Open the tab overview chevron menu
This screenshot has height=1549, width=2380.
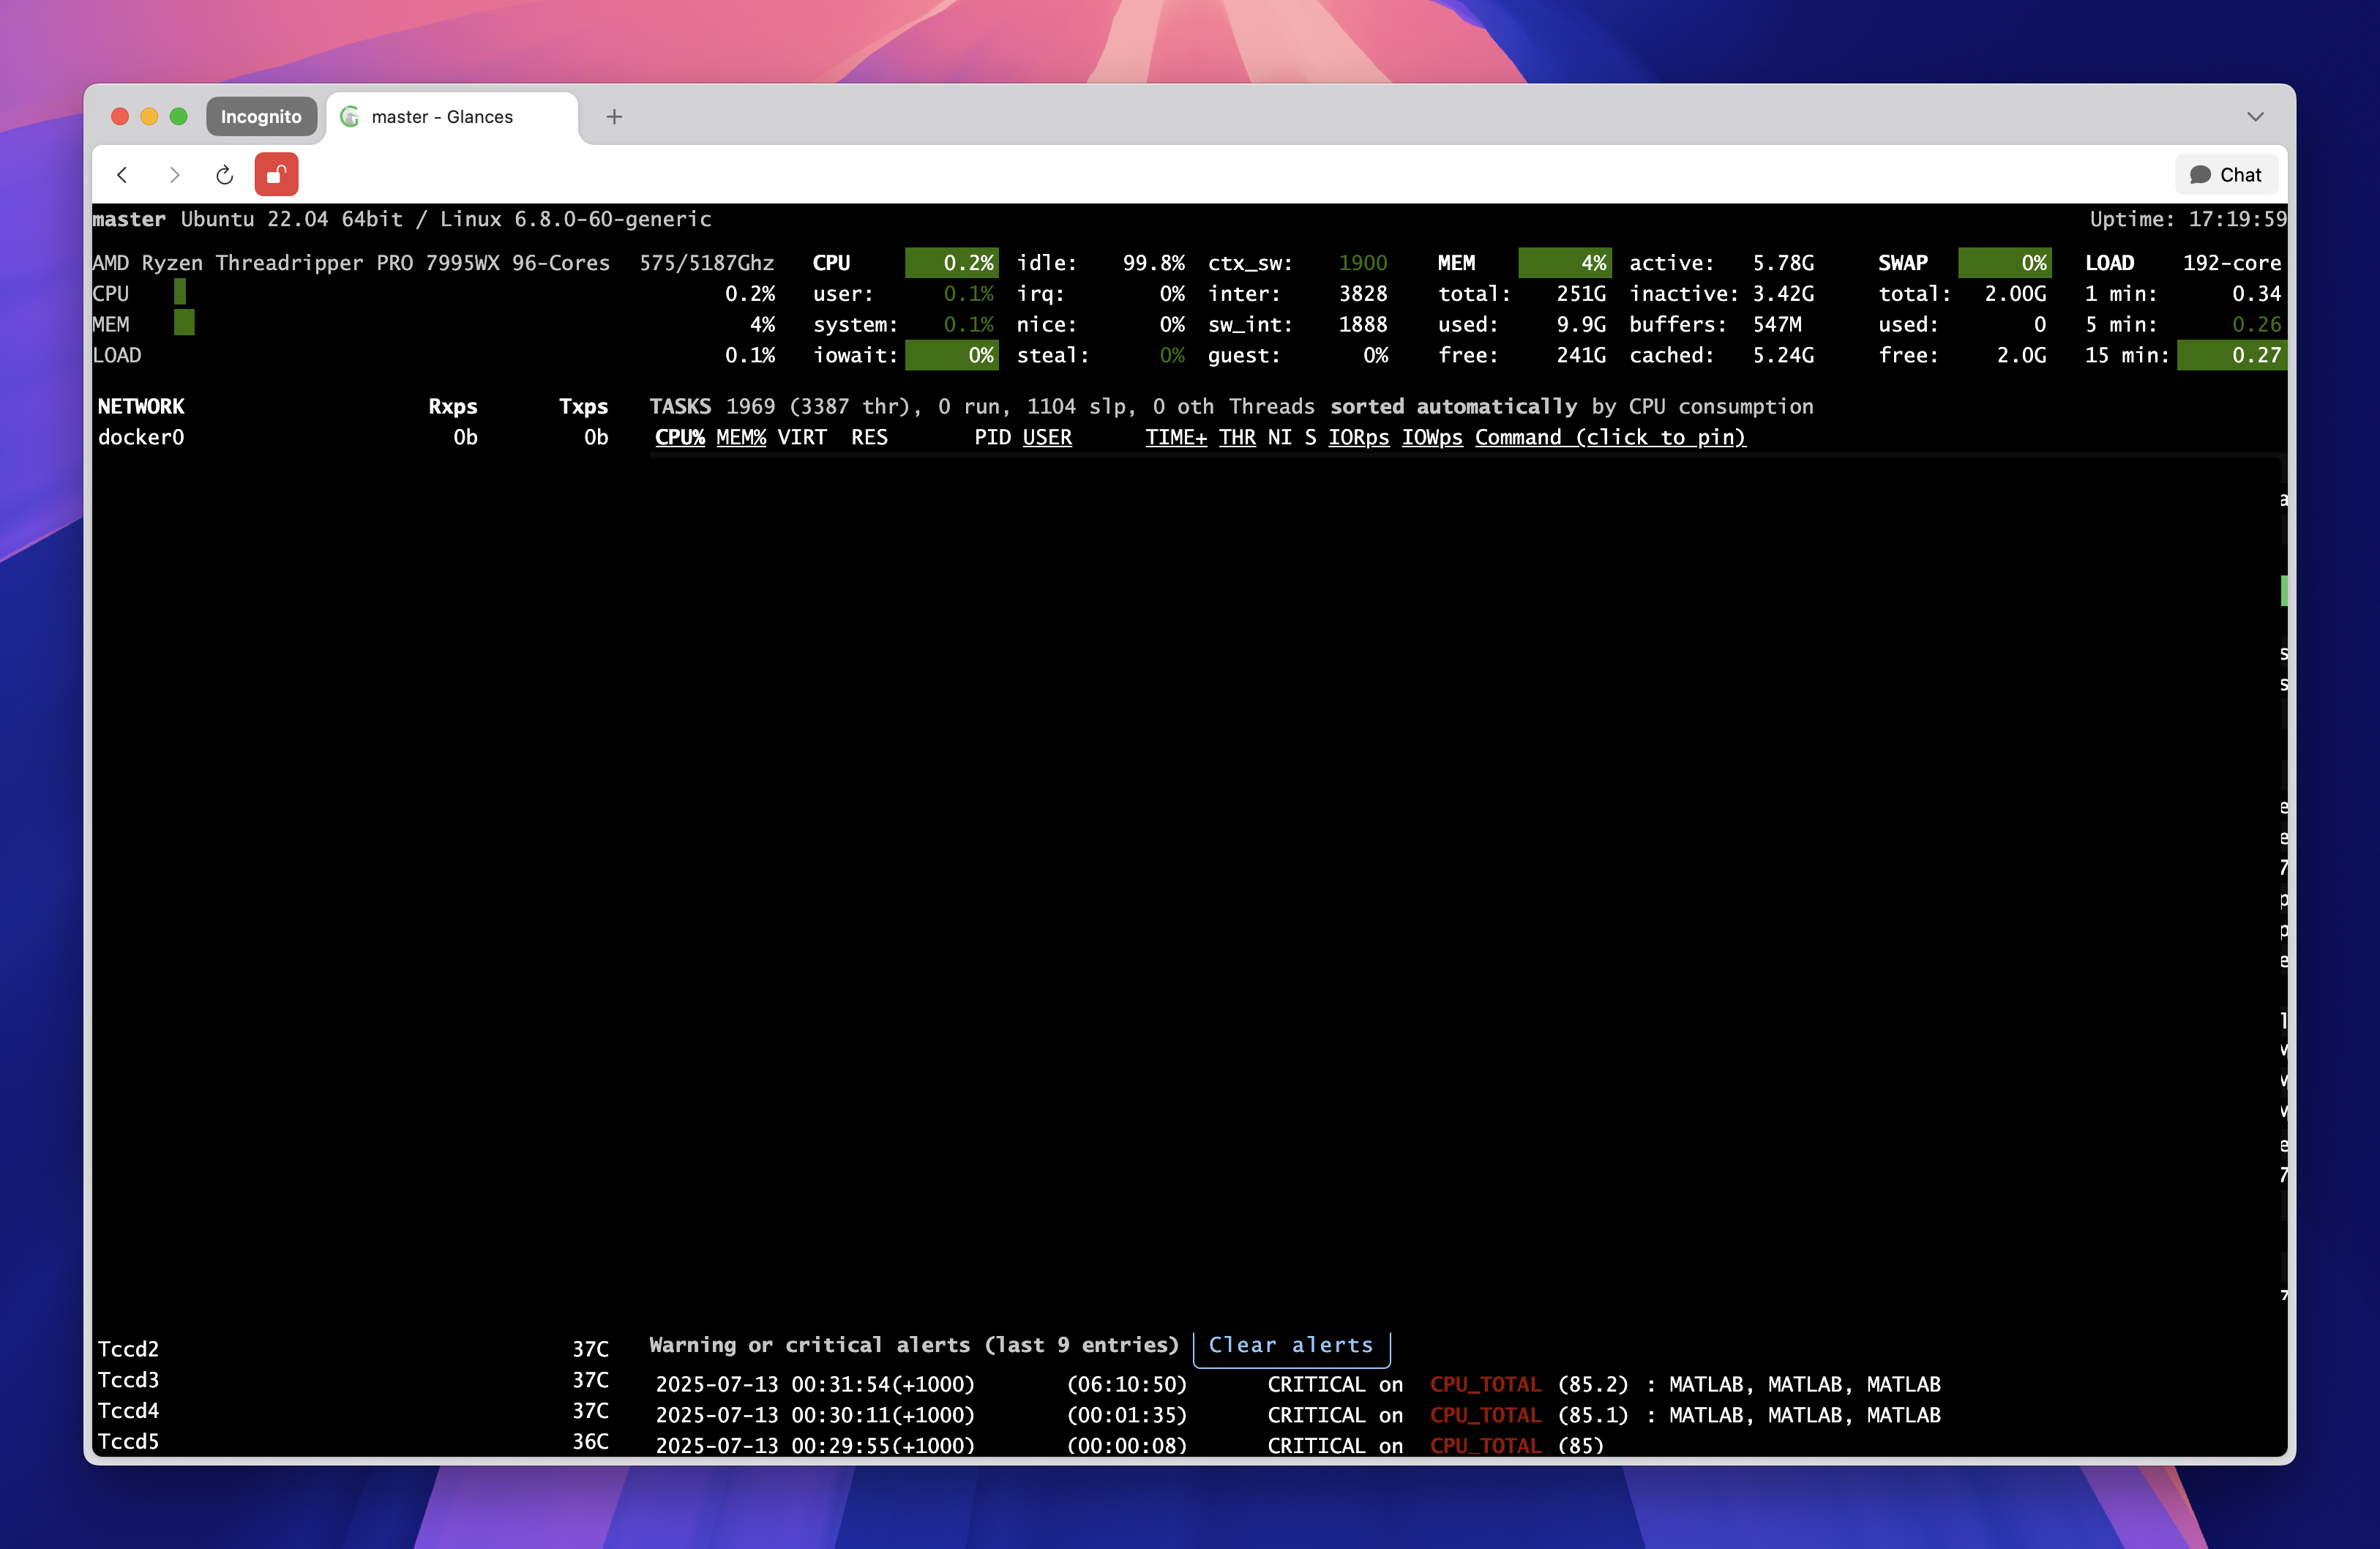2255,117
